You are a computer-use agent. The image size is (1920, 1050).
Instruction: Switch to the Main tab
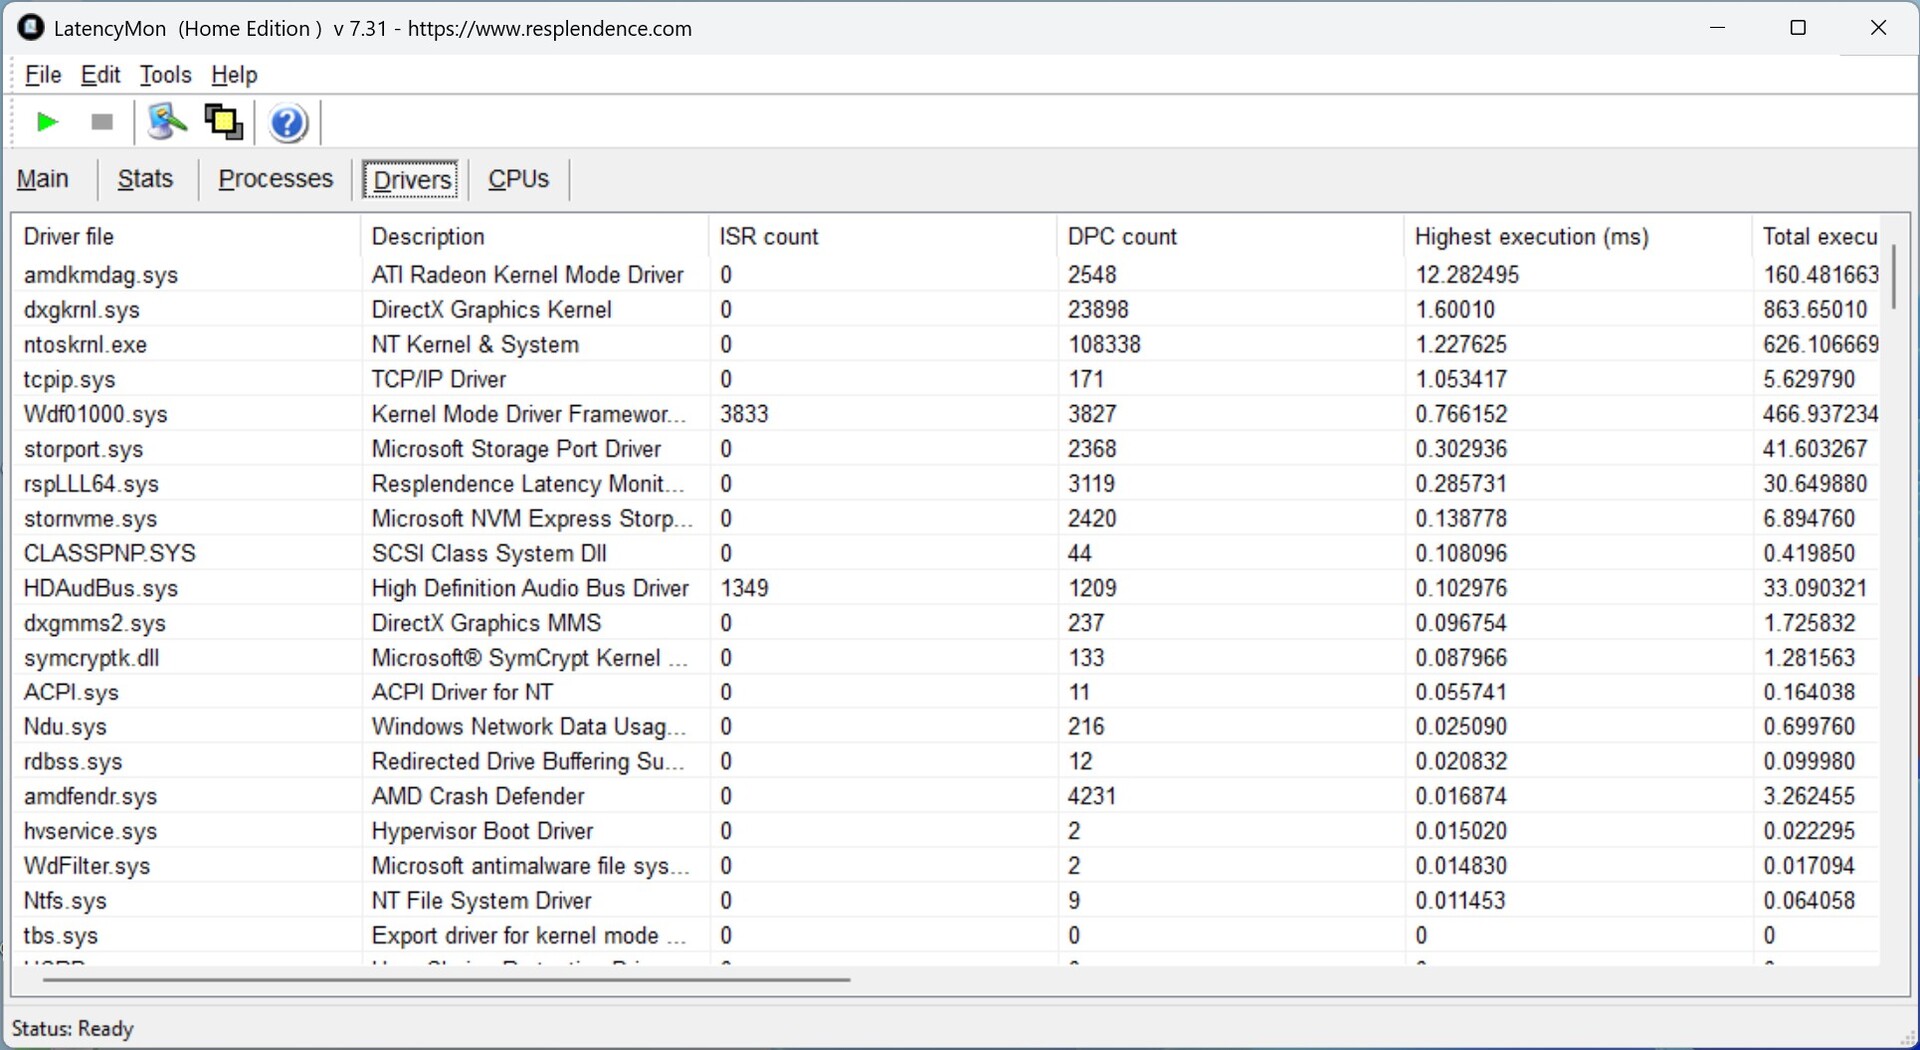coord(43,179)
